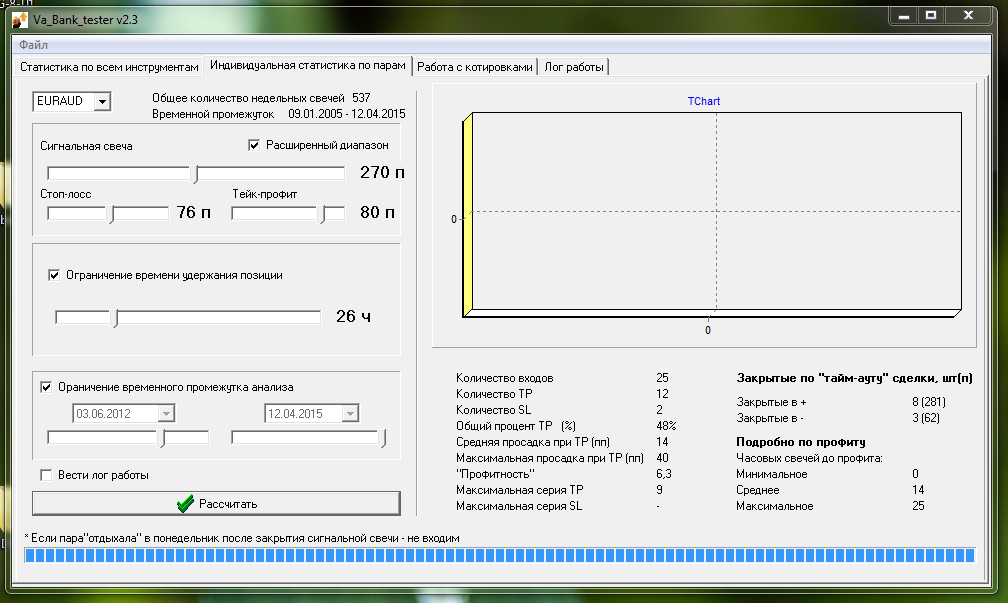Viewport: 1008px width, 603px height.
Task: Click the end date slider handle
Action: tap(383, 439)
